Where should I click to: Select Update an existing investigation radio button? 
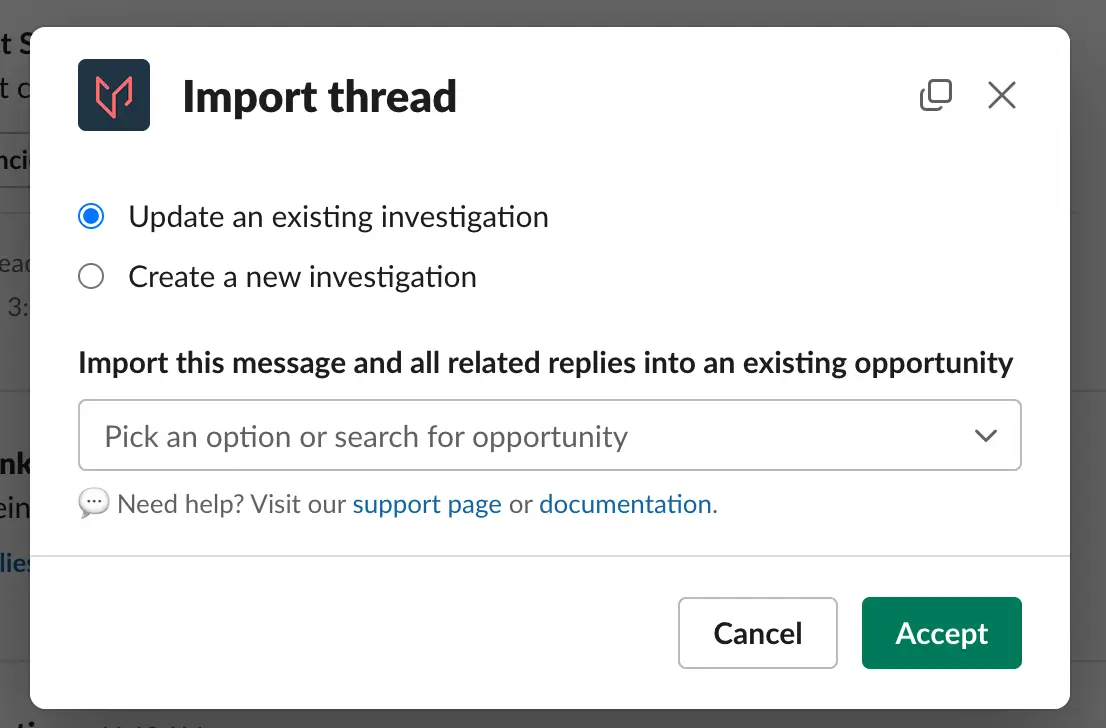click(91, 217)
